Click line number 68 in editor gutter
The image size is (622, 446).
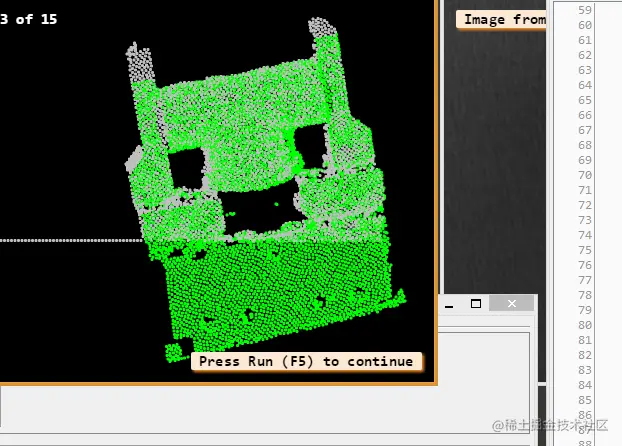[585, 145]
